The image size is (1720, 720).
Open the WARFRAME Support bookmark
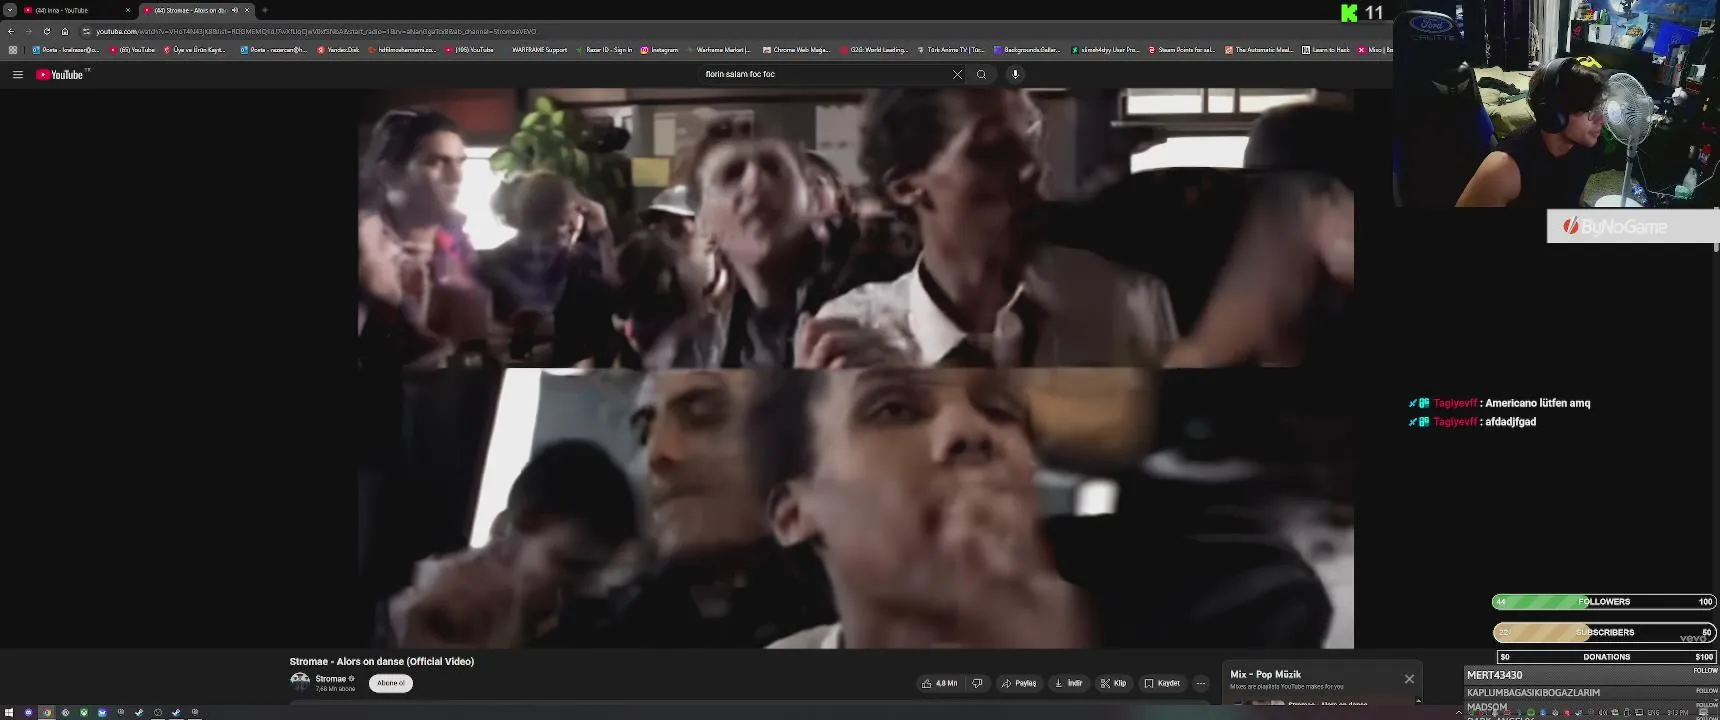[534, 49]
